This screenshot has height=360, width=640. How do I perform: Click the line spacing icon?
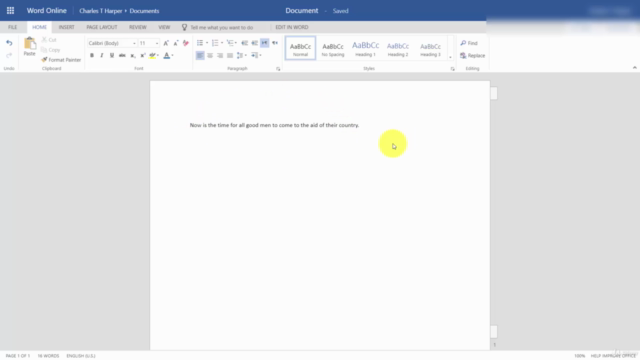click(240, 56)
